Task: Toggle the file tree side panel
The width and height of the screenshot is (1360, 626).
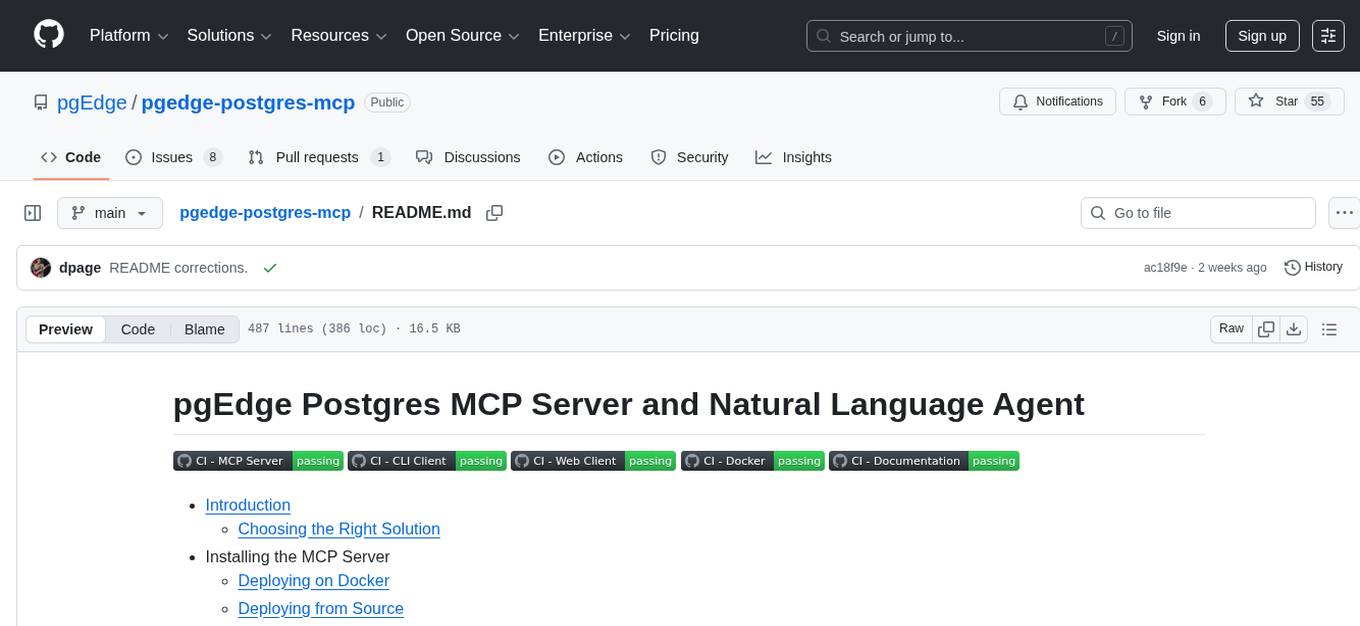Action: pyautogui.click(x=32, y=212)
